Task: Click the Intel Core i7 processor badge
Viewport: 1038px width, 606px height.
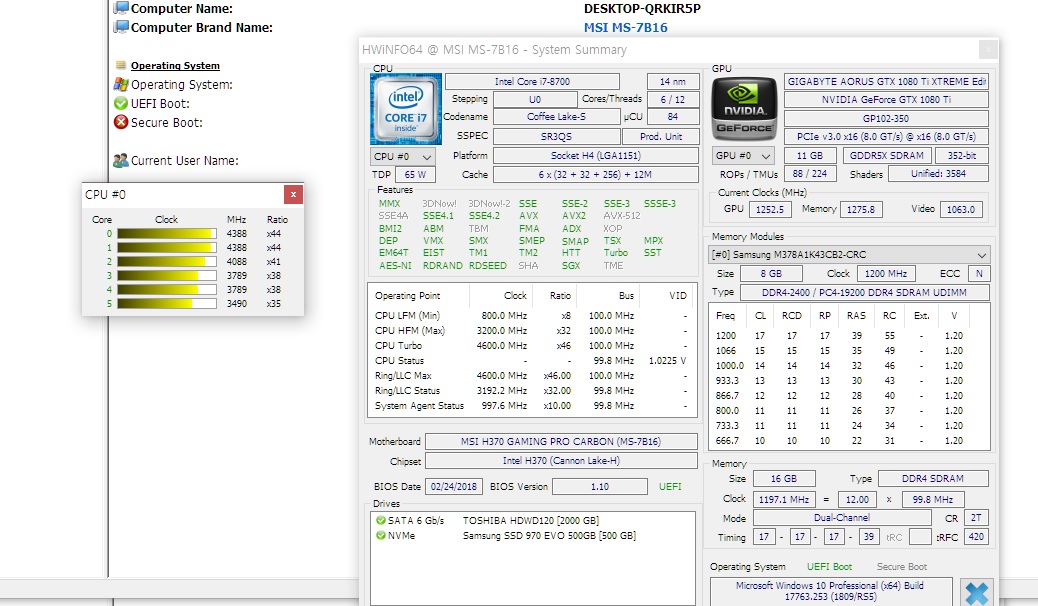Action: tap(405, 108)
